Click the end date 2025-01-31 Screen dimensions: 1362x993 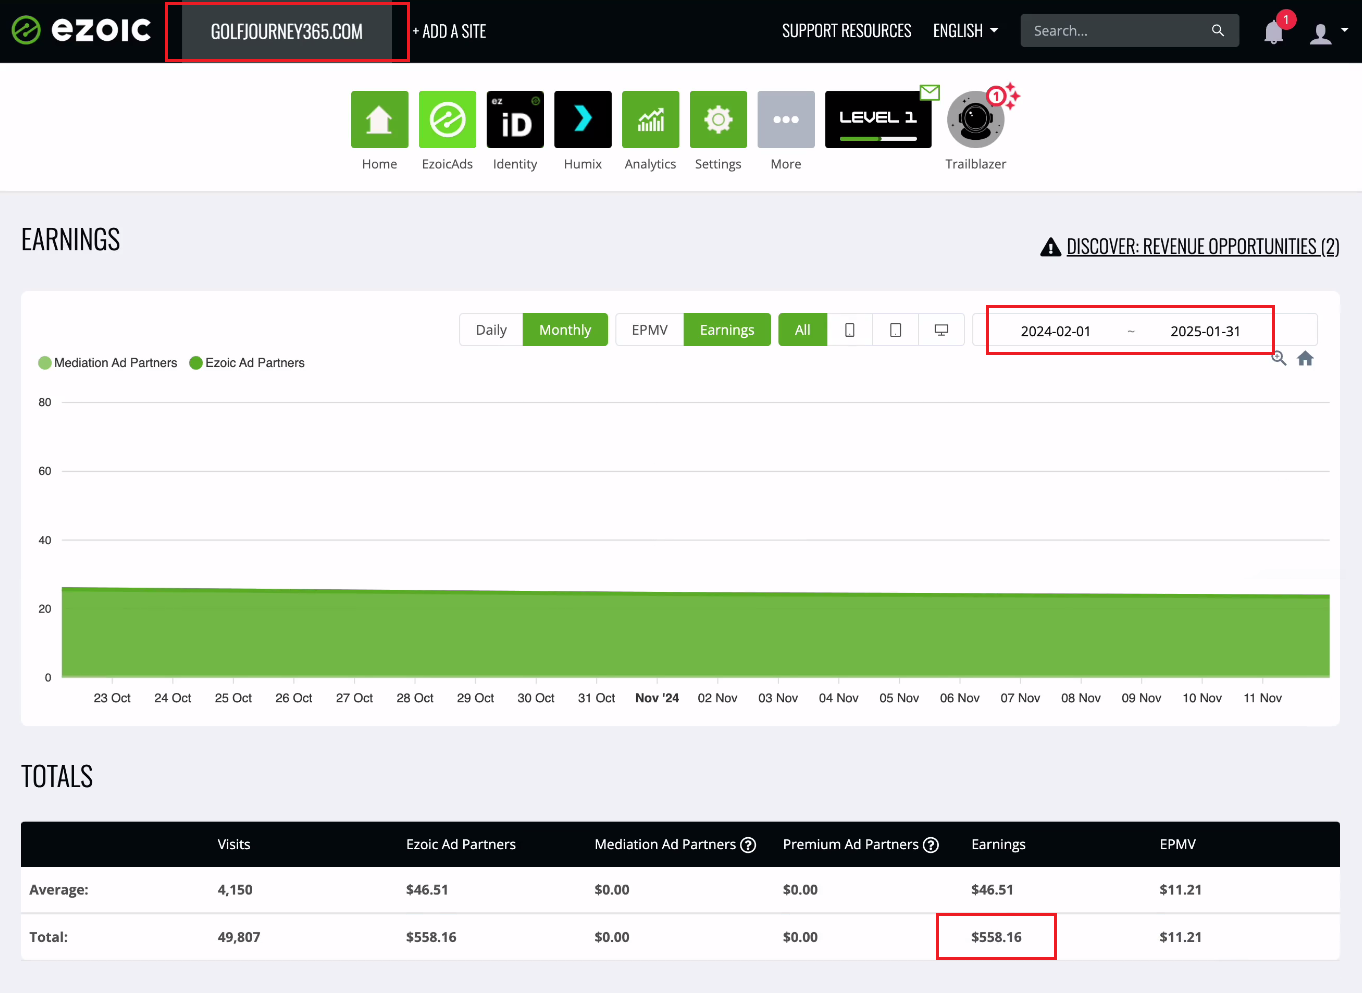tap(1206, 331)
